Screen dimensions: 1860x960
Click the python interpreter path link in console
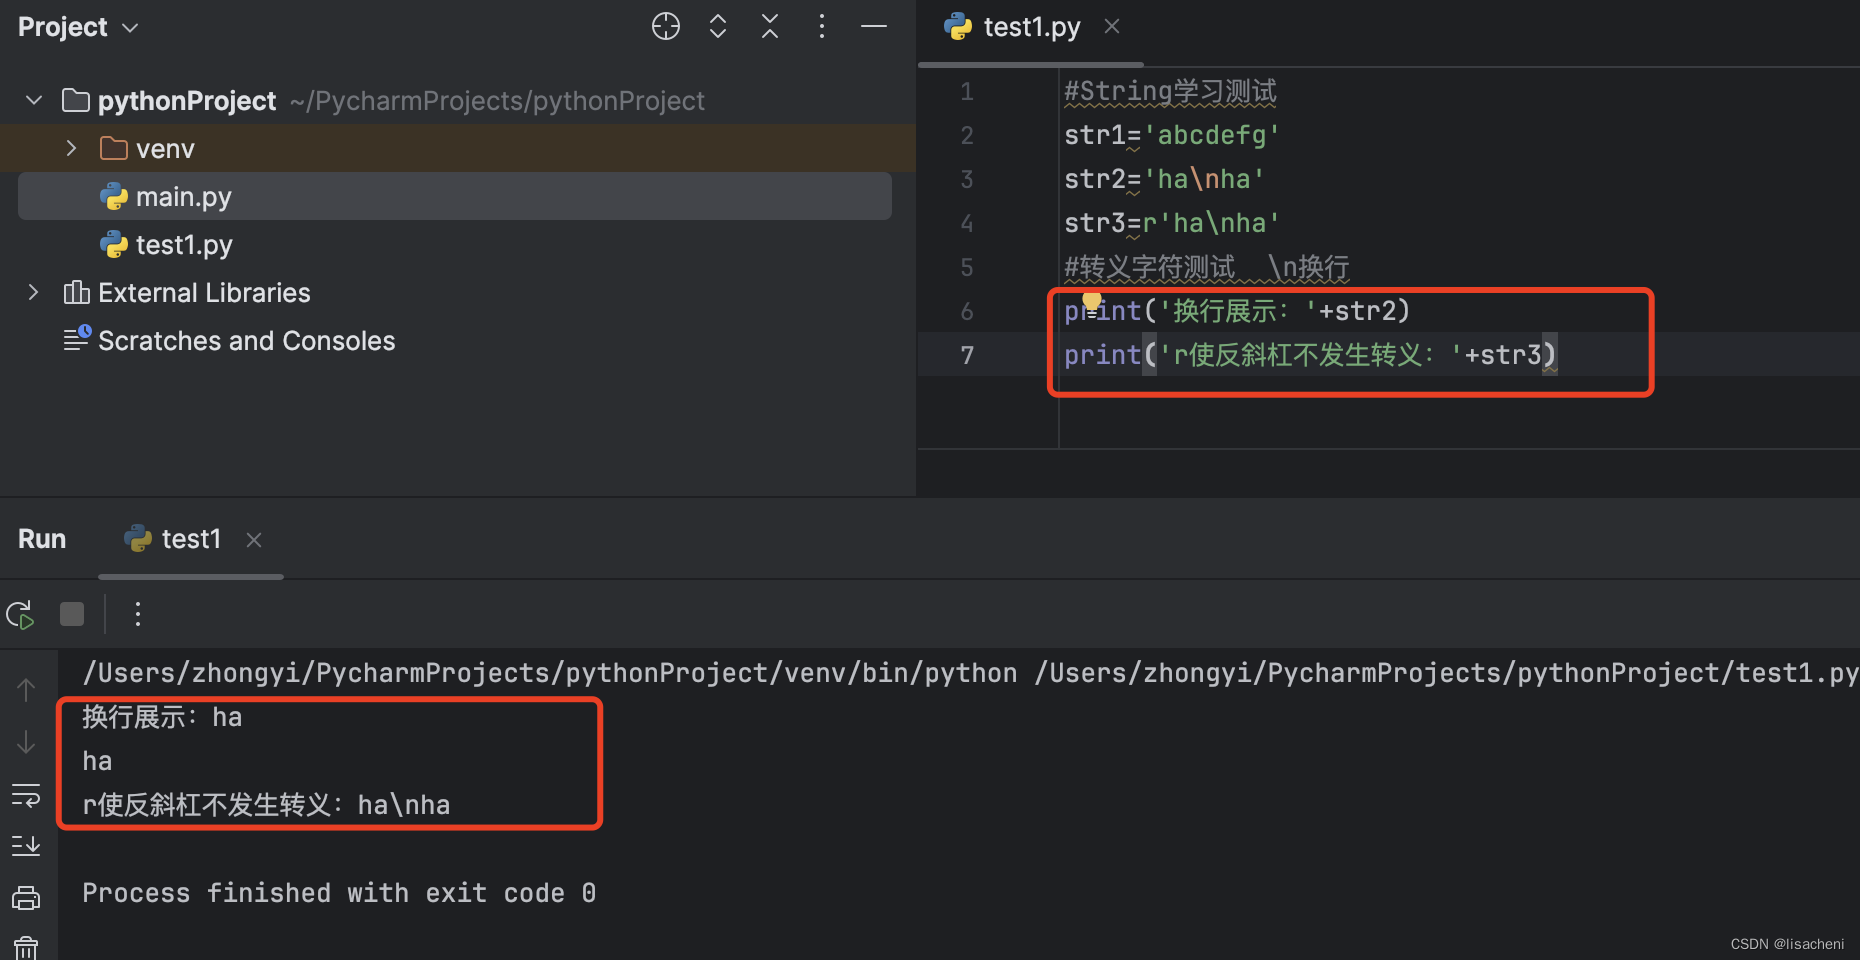tap(549, 673)
